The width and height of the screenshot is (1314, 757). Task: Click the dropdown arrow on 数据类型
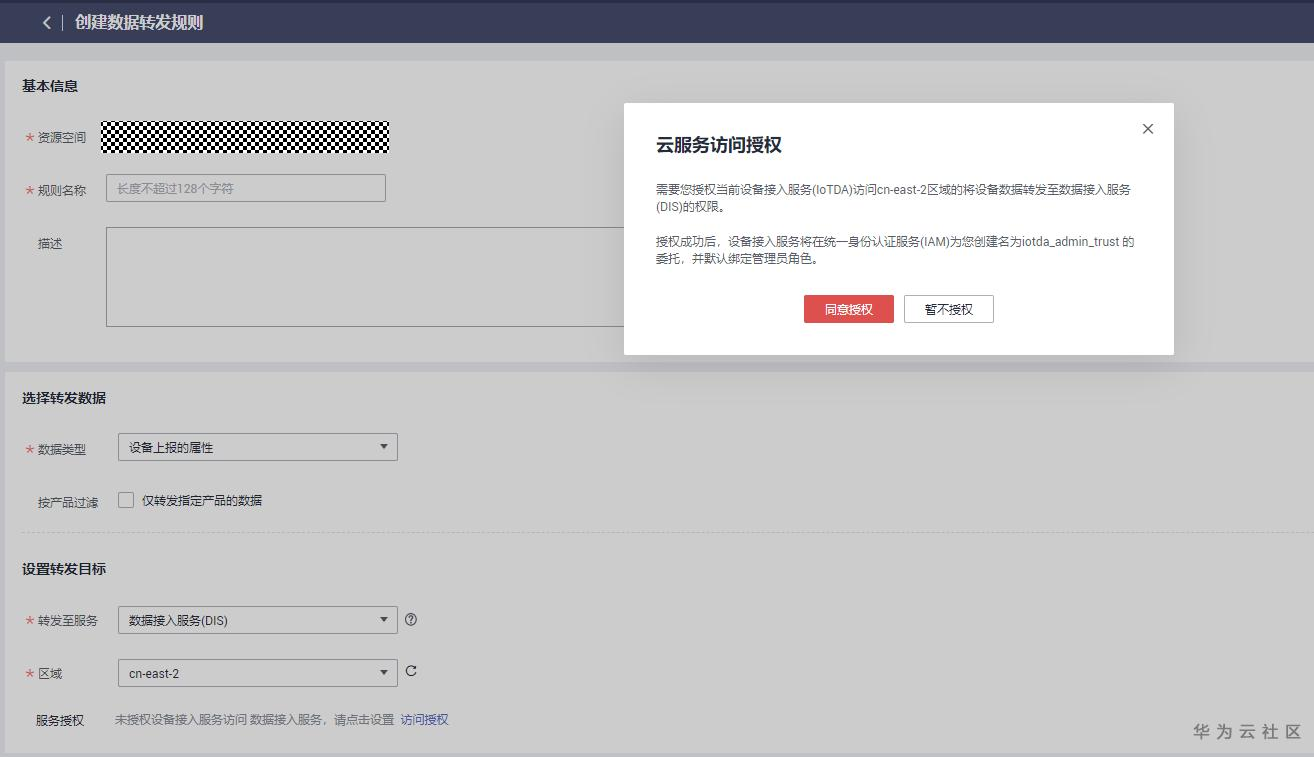click(x=383, y=447)
